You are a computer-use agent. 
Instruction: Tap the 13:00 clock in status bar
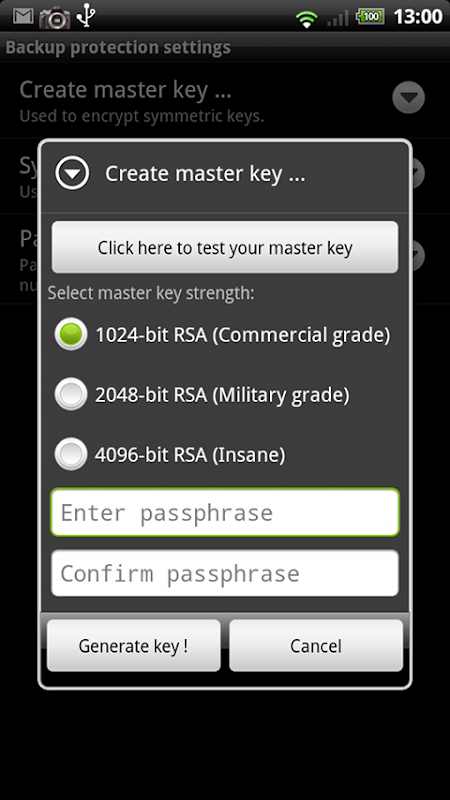(x=418, y=16)
